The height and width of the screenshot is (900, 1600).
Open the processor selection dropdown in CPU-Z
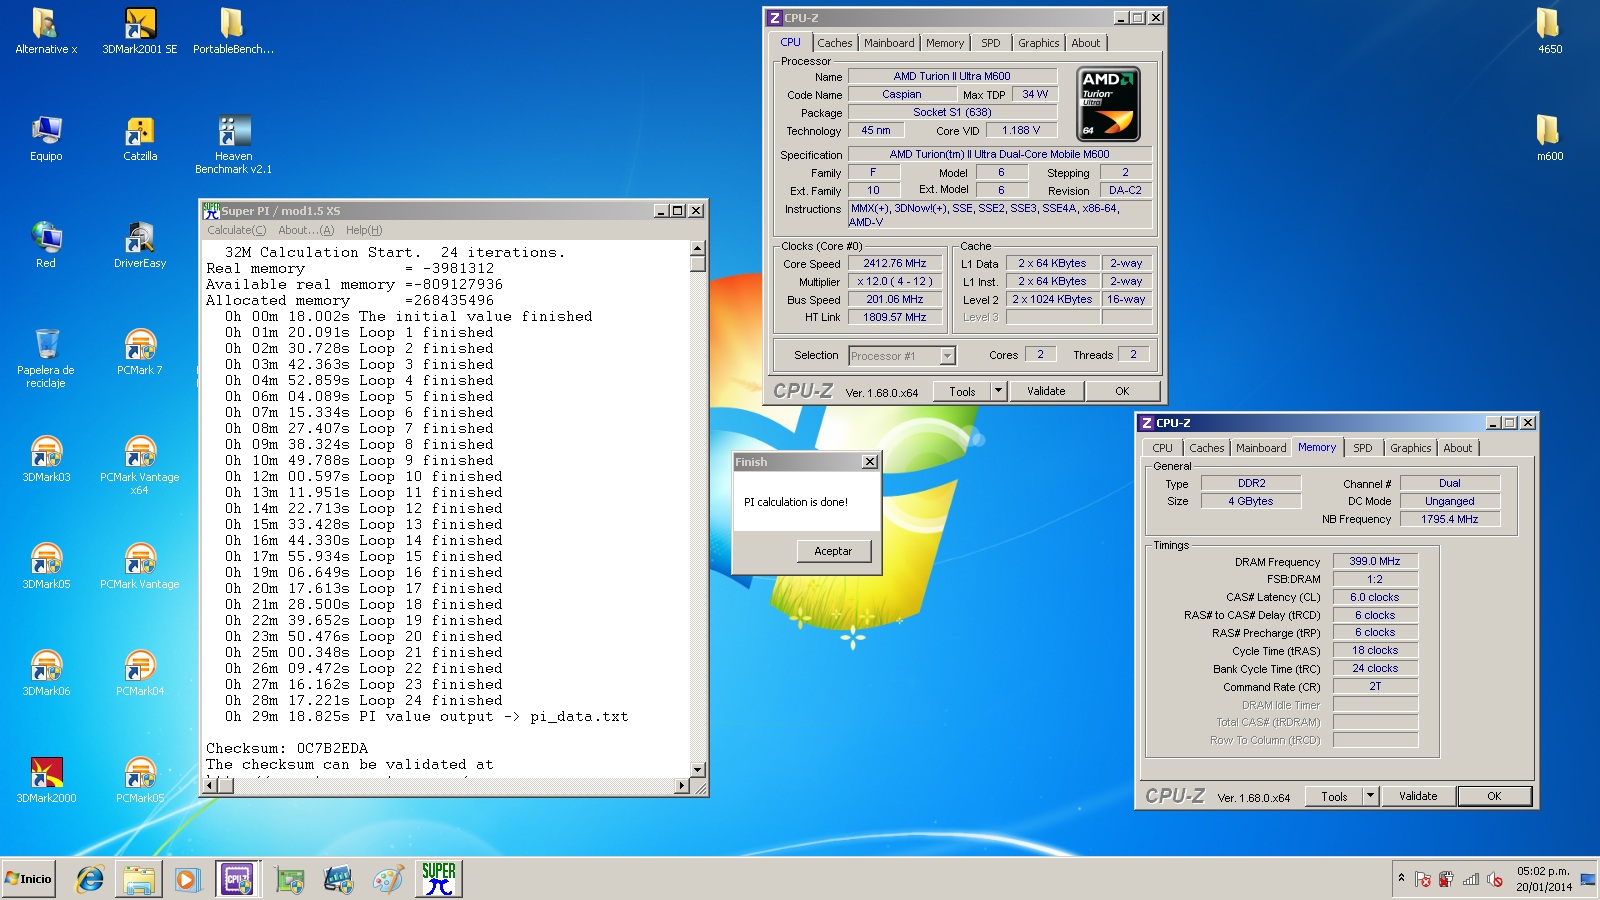tap(947, 355)
